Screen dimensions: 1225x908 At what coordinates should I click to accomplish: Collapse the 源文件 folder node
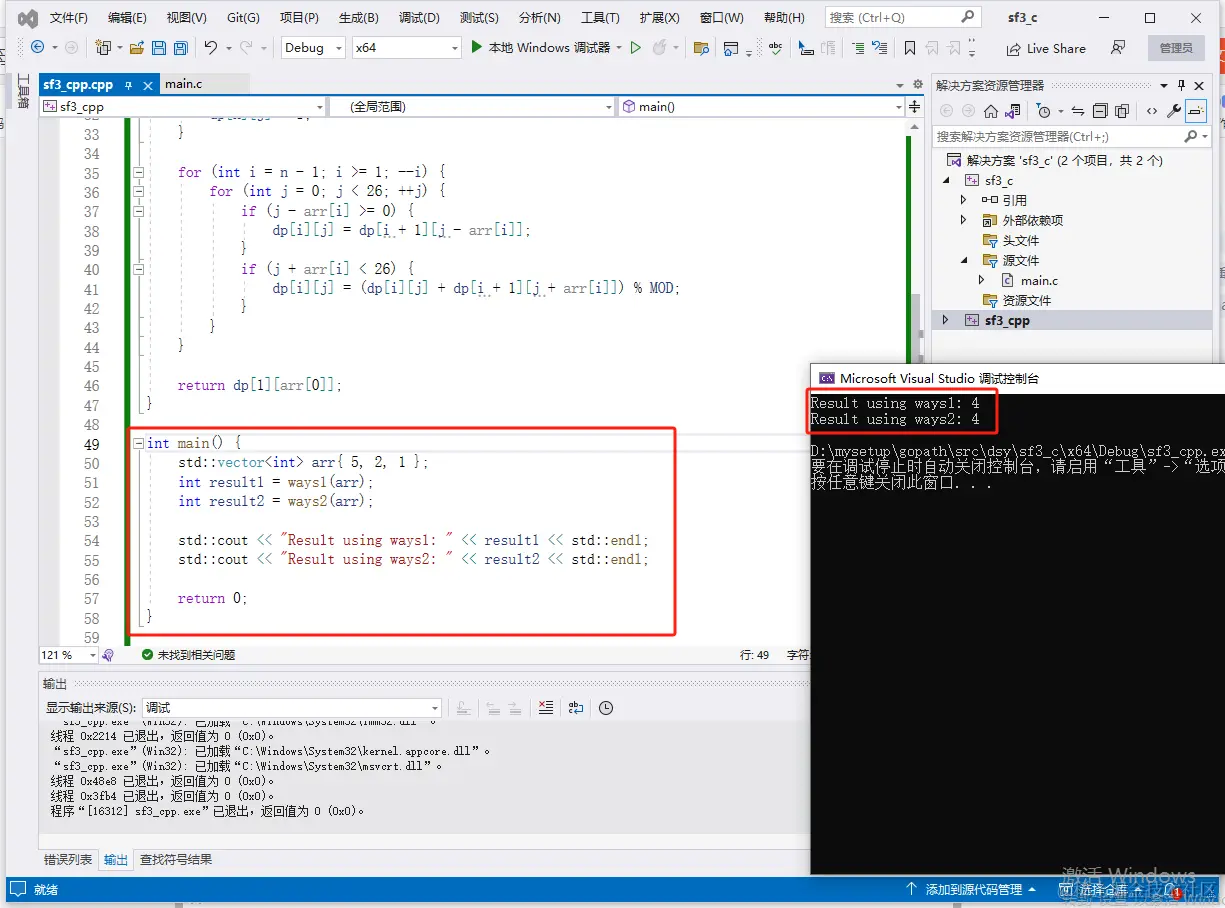(x=964, y=260)
